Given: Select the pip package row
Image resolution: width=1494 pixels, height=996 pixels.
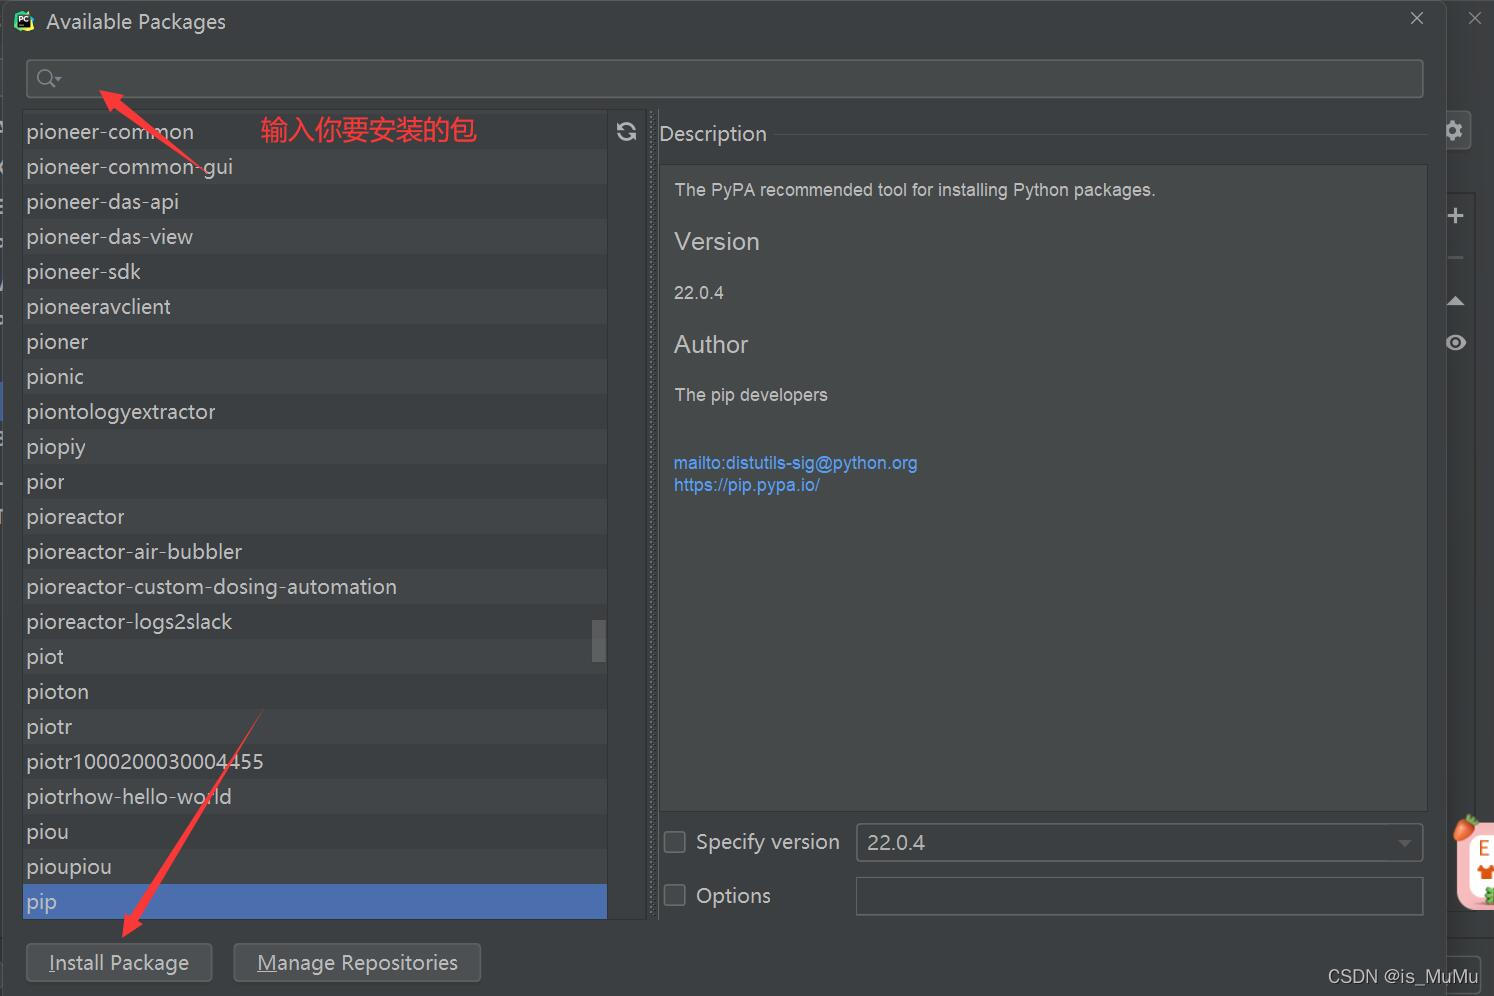Looking at the screenshot, I should (315, 902).
